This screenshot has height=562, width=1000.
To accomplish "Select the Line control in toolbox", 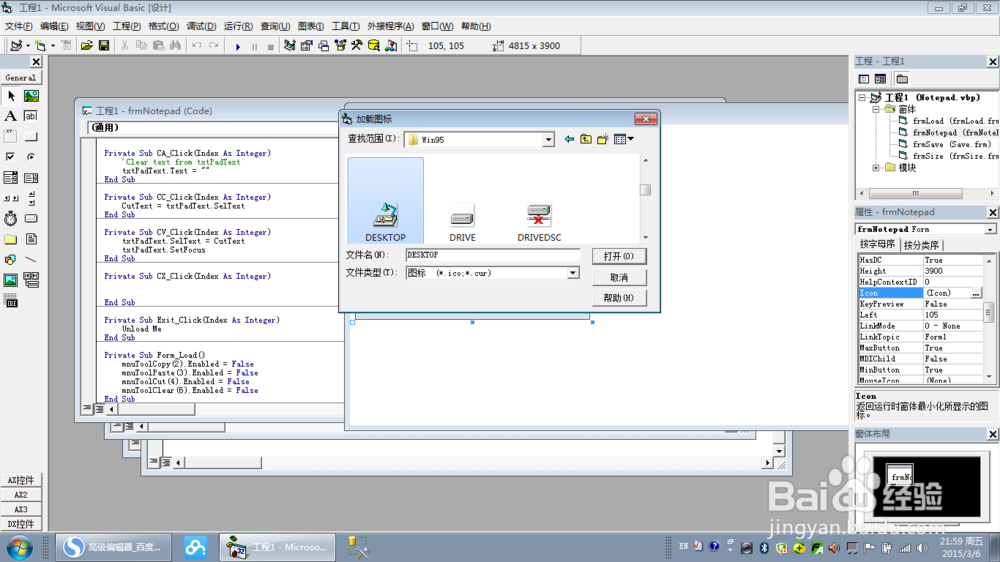I will click(31, 259).
